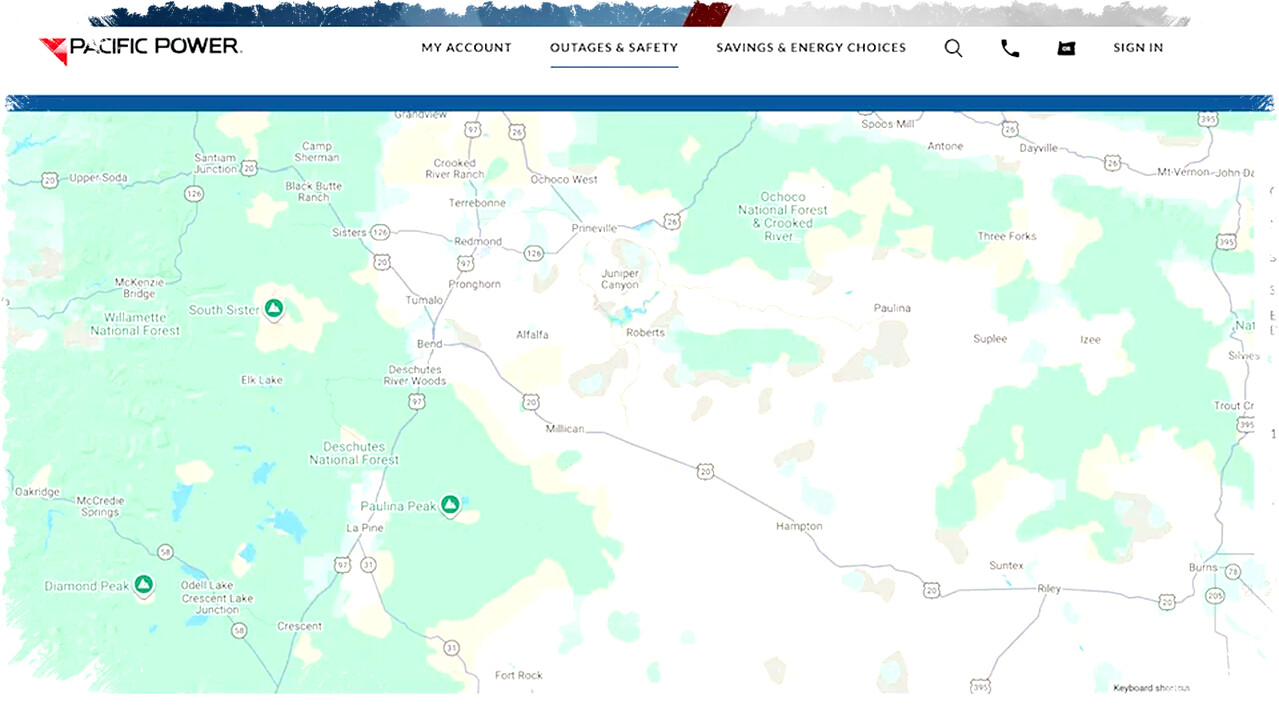Click the Sign In link

coord(1137,47)
